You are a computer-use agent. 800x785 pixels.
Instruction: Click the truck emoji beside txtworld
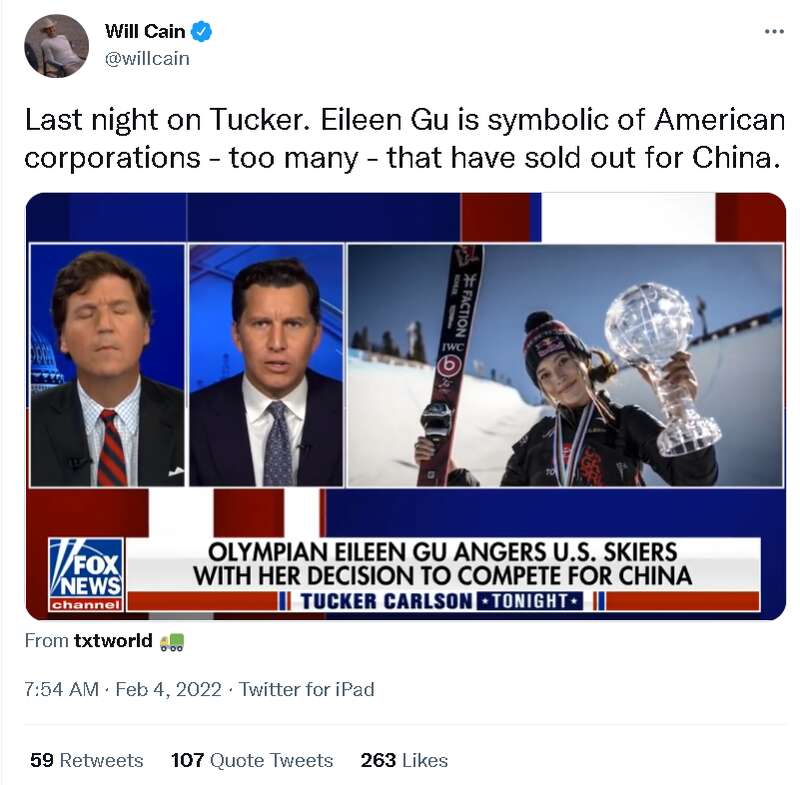pos(172,642)
